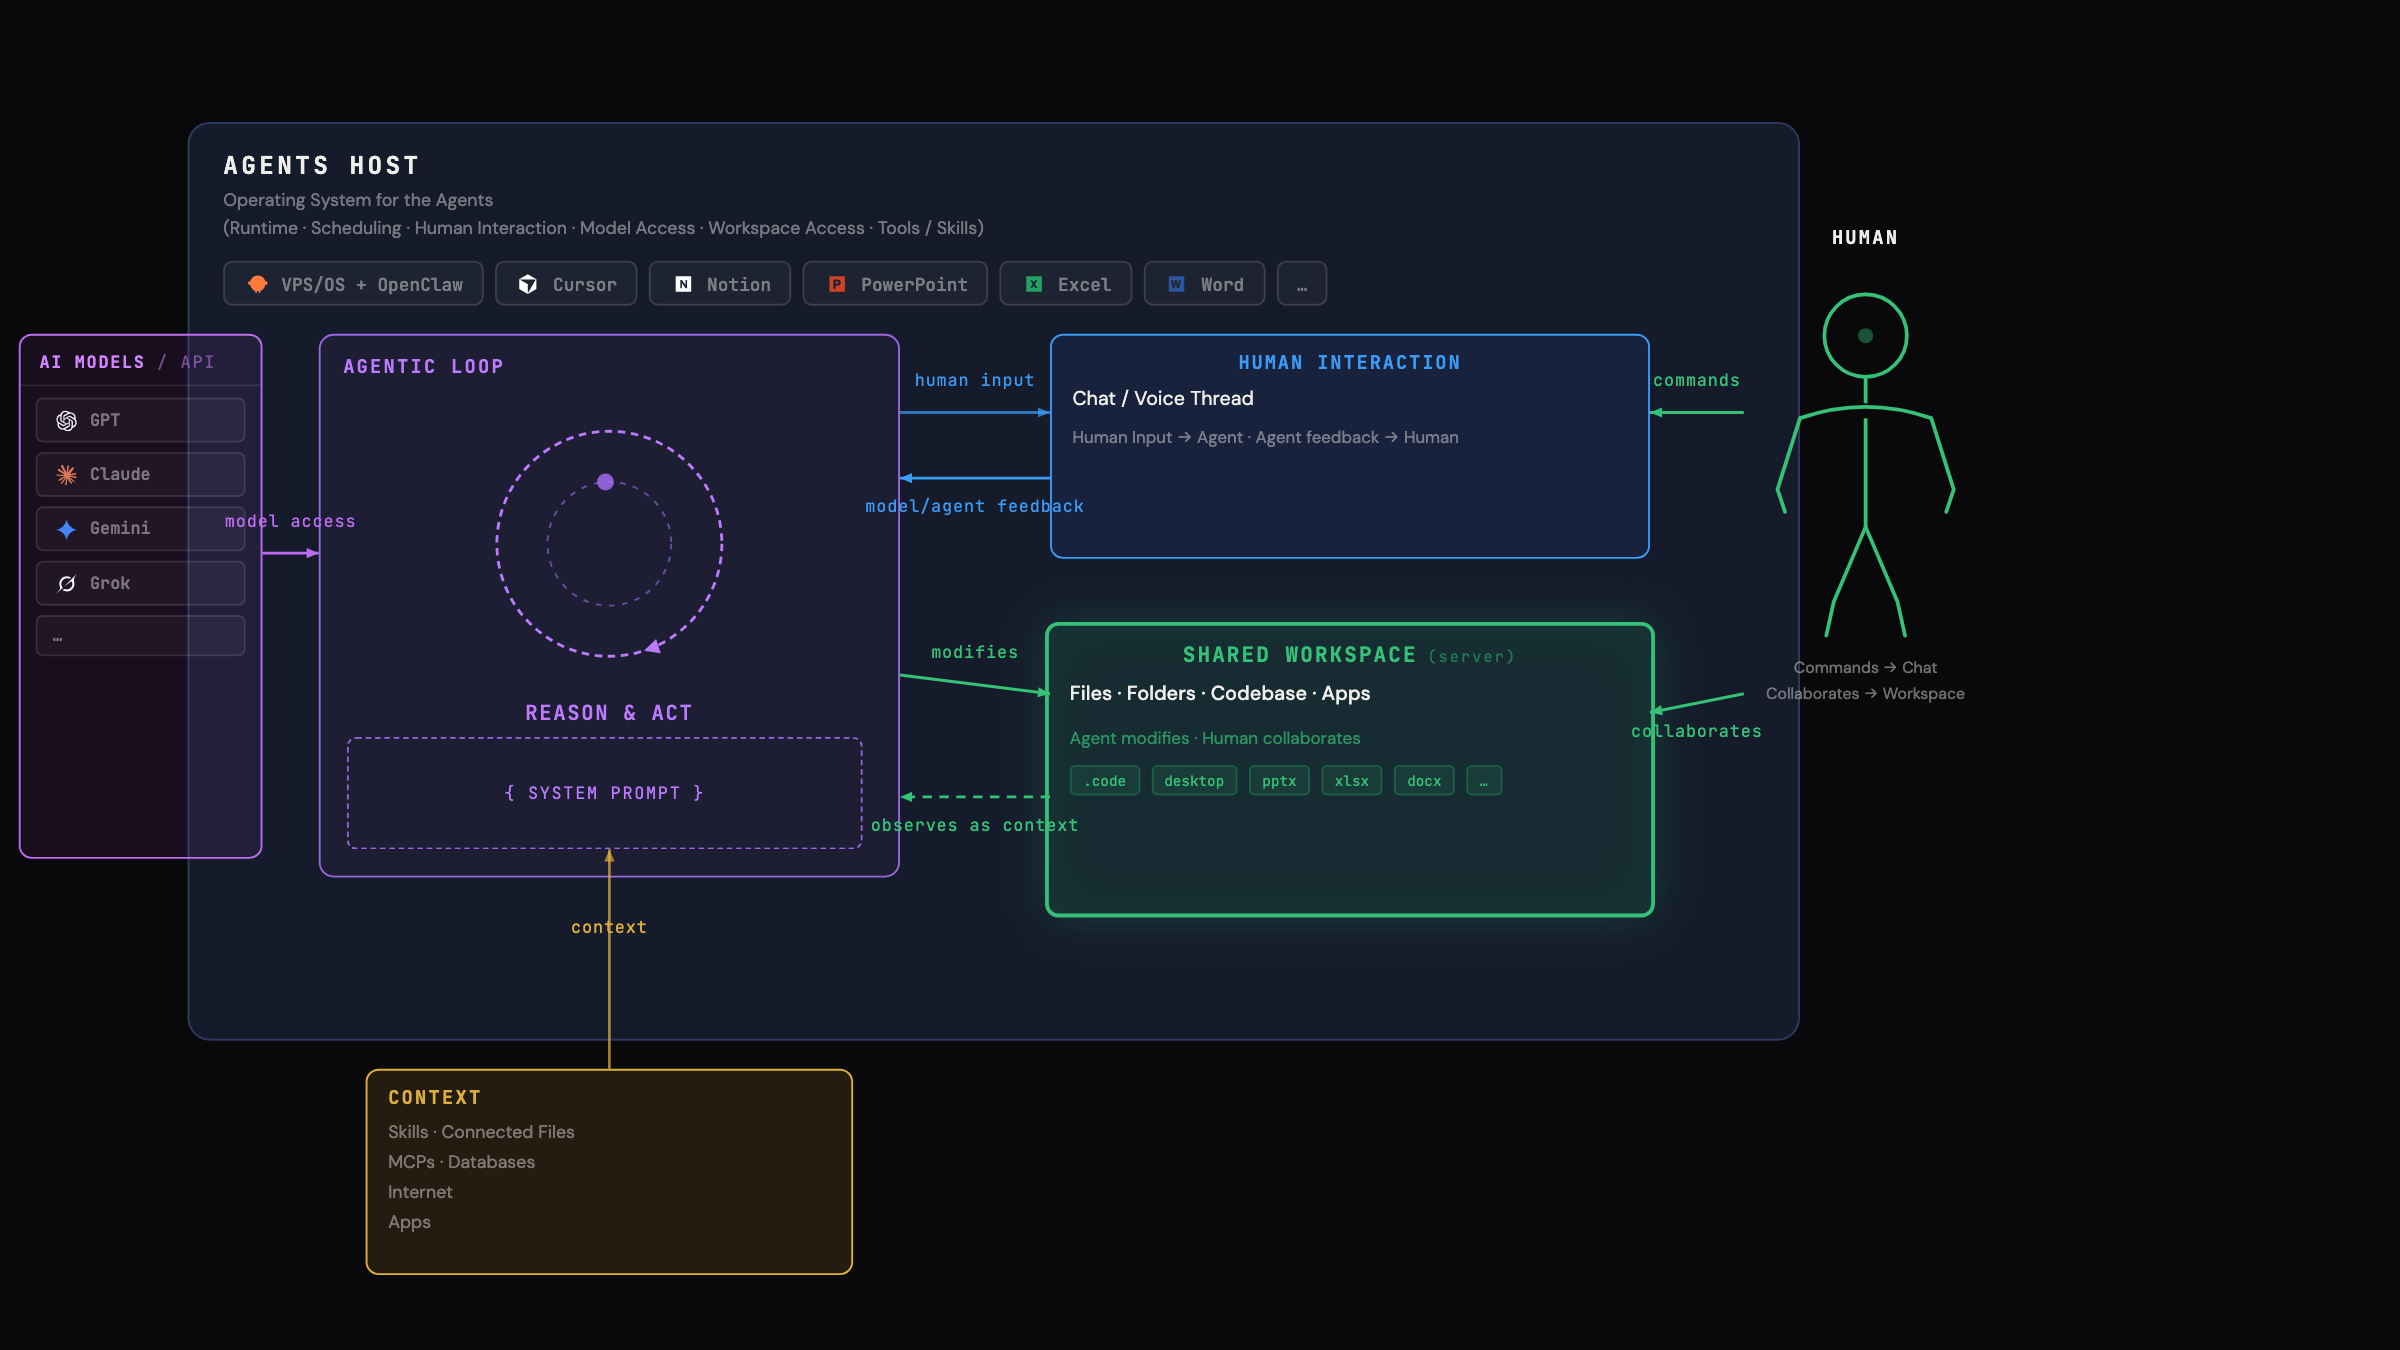The width and height of the screenshot is (2400, 1350).
Task: Click the Grok logo icon
Action: click(67, 583)
